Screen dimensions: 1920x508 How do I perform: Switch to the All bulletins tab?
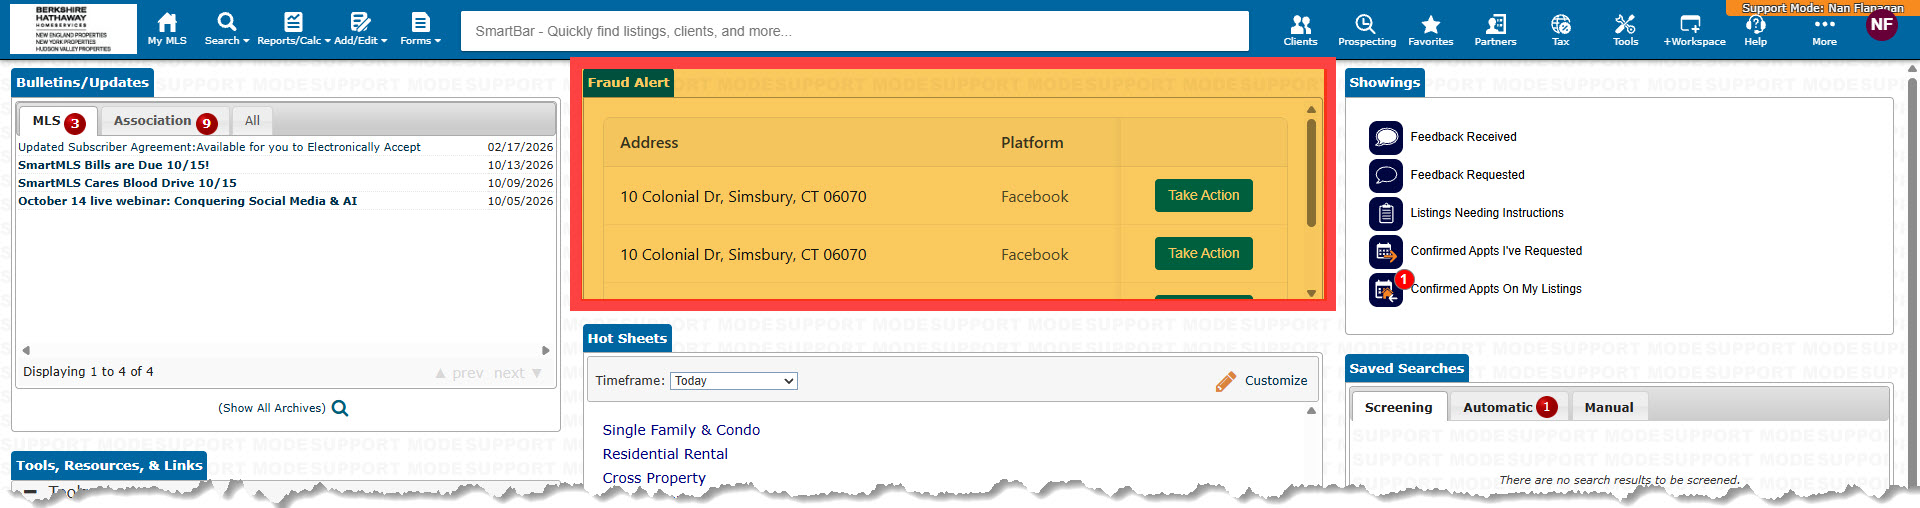click(x=252, y=121)
